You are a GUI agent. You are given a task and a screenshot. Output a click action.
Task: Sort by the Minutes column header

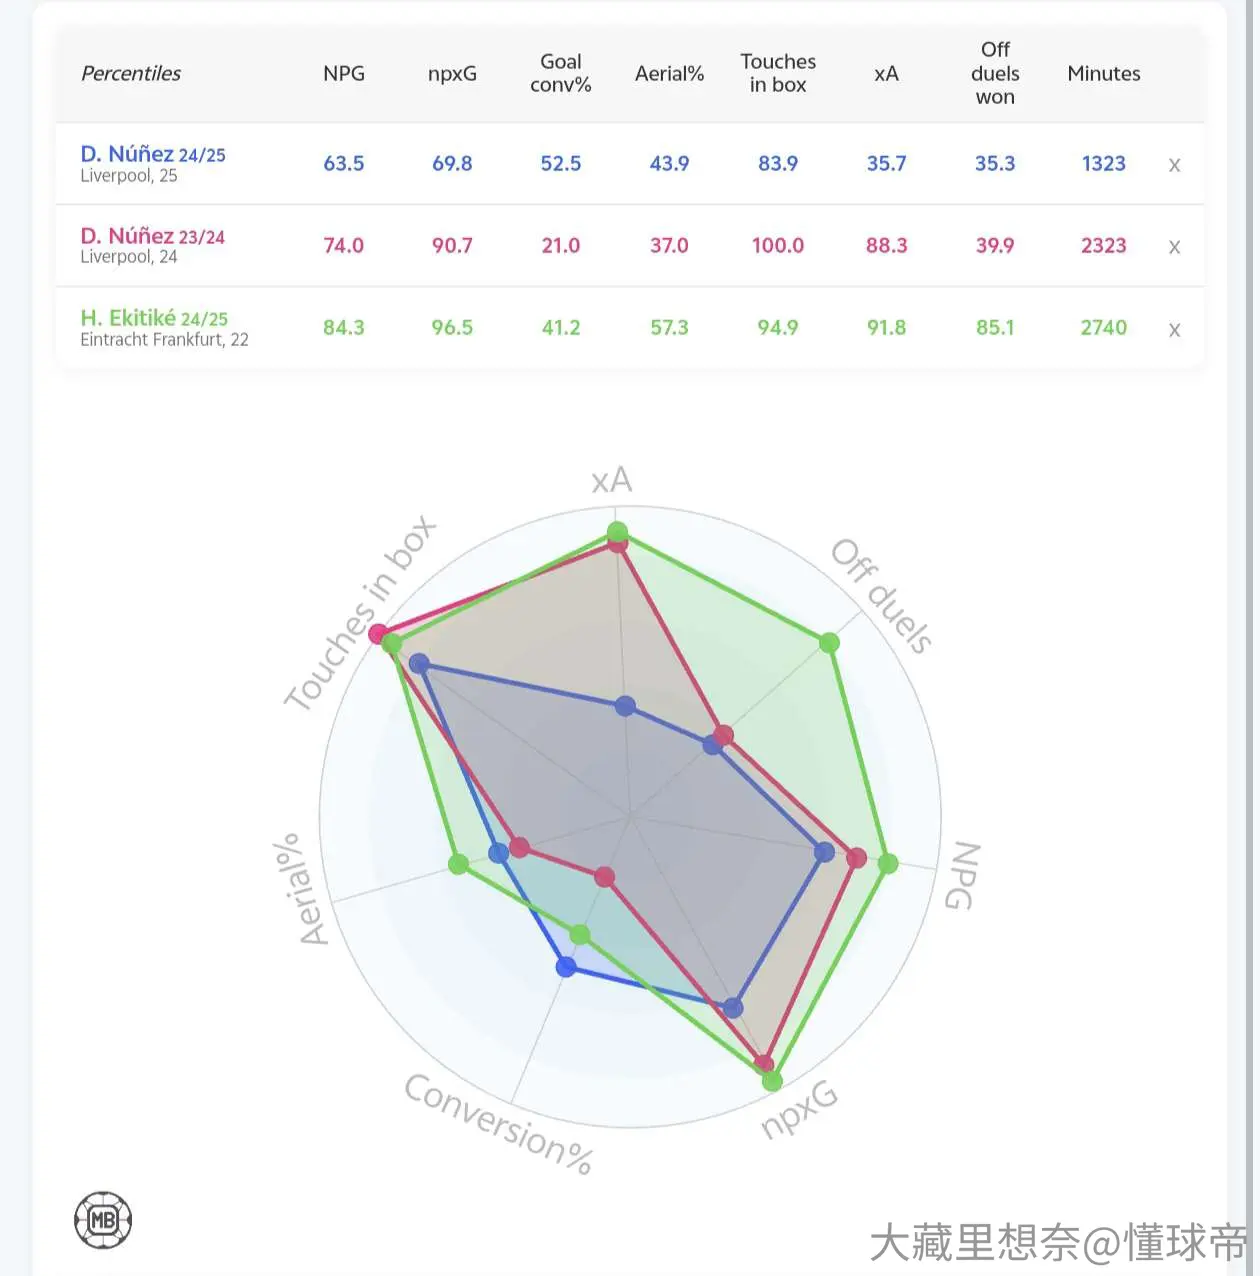(x=1104, y=73)
